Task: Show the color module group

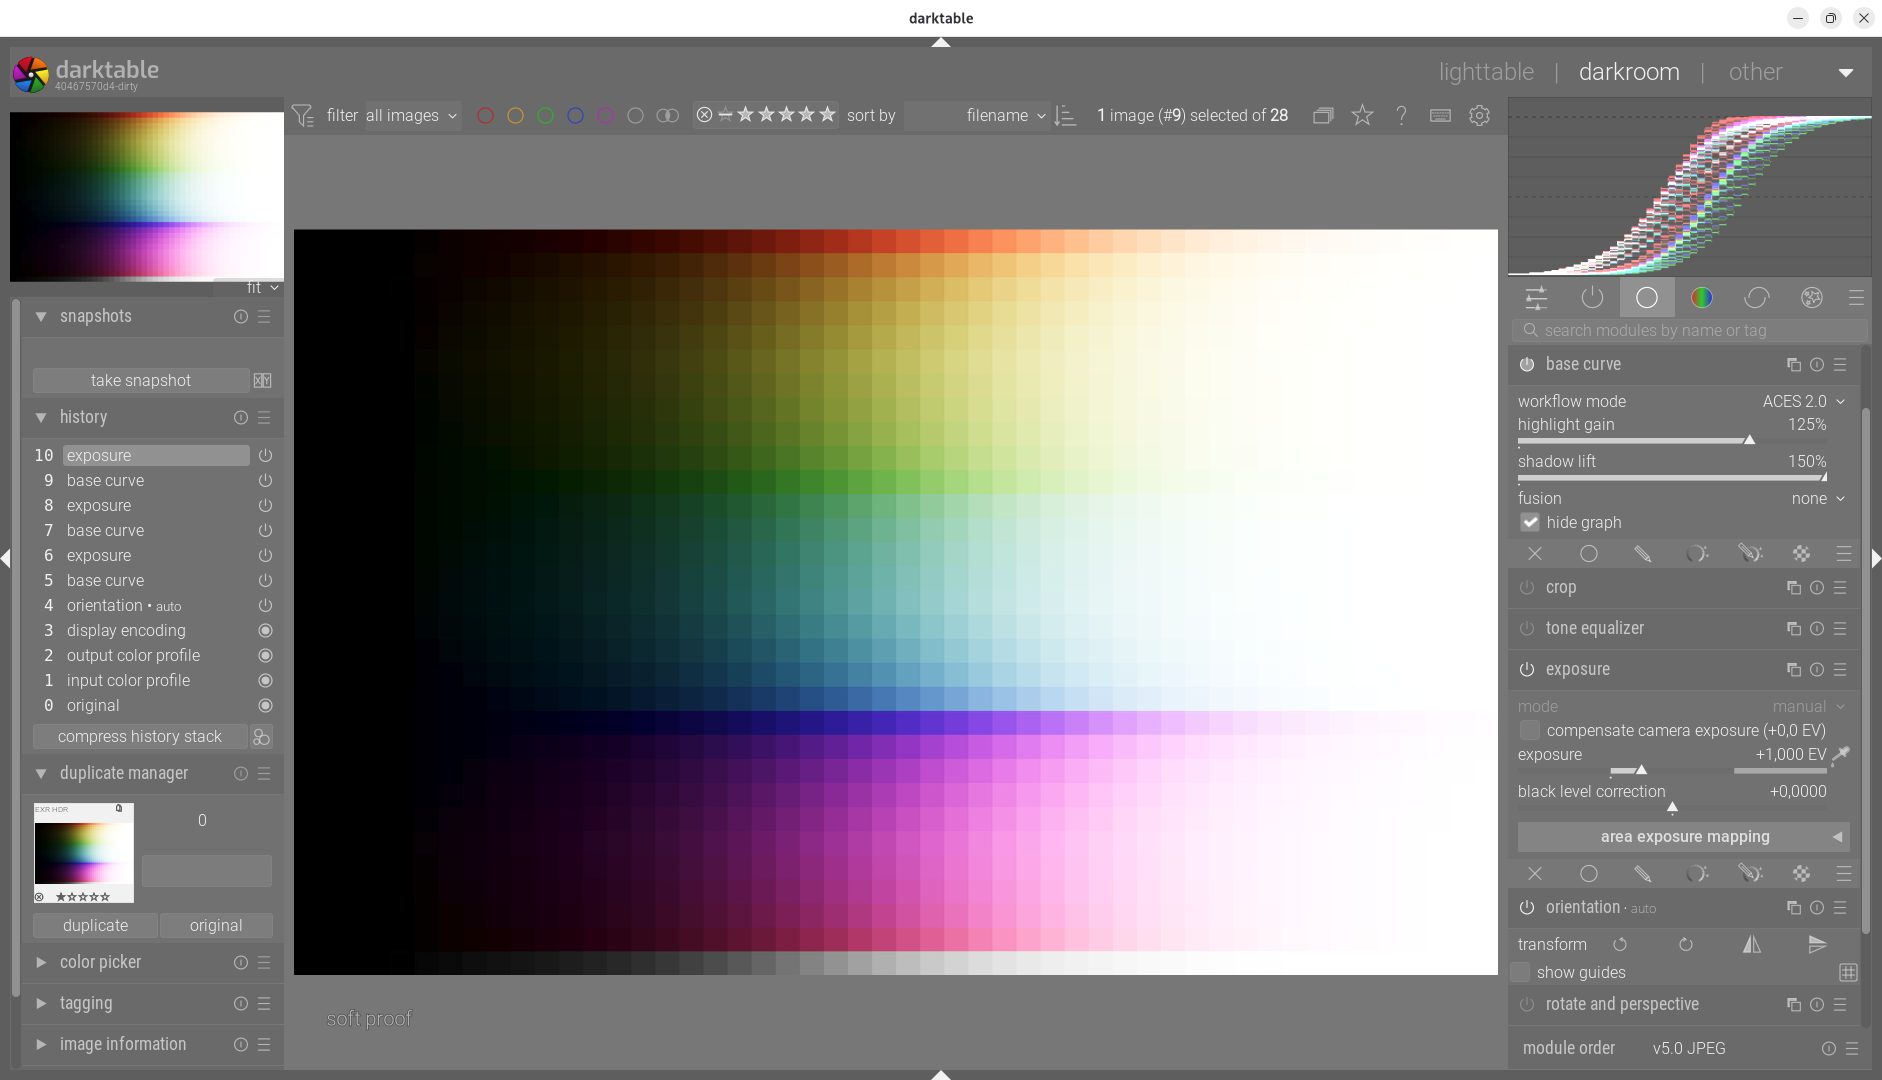Action: pos(1701,298)
